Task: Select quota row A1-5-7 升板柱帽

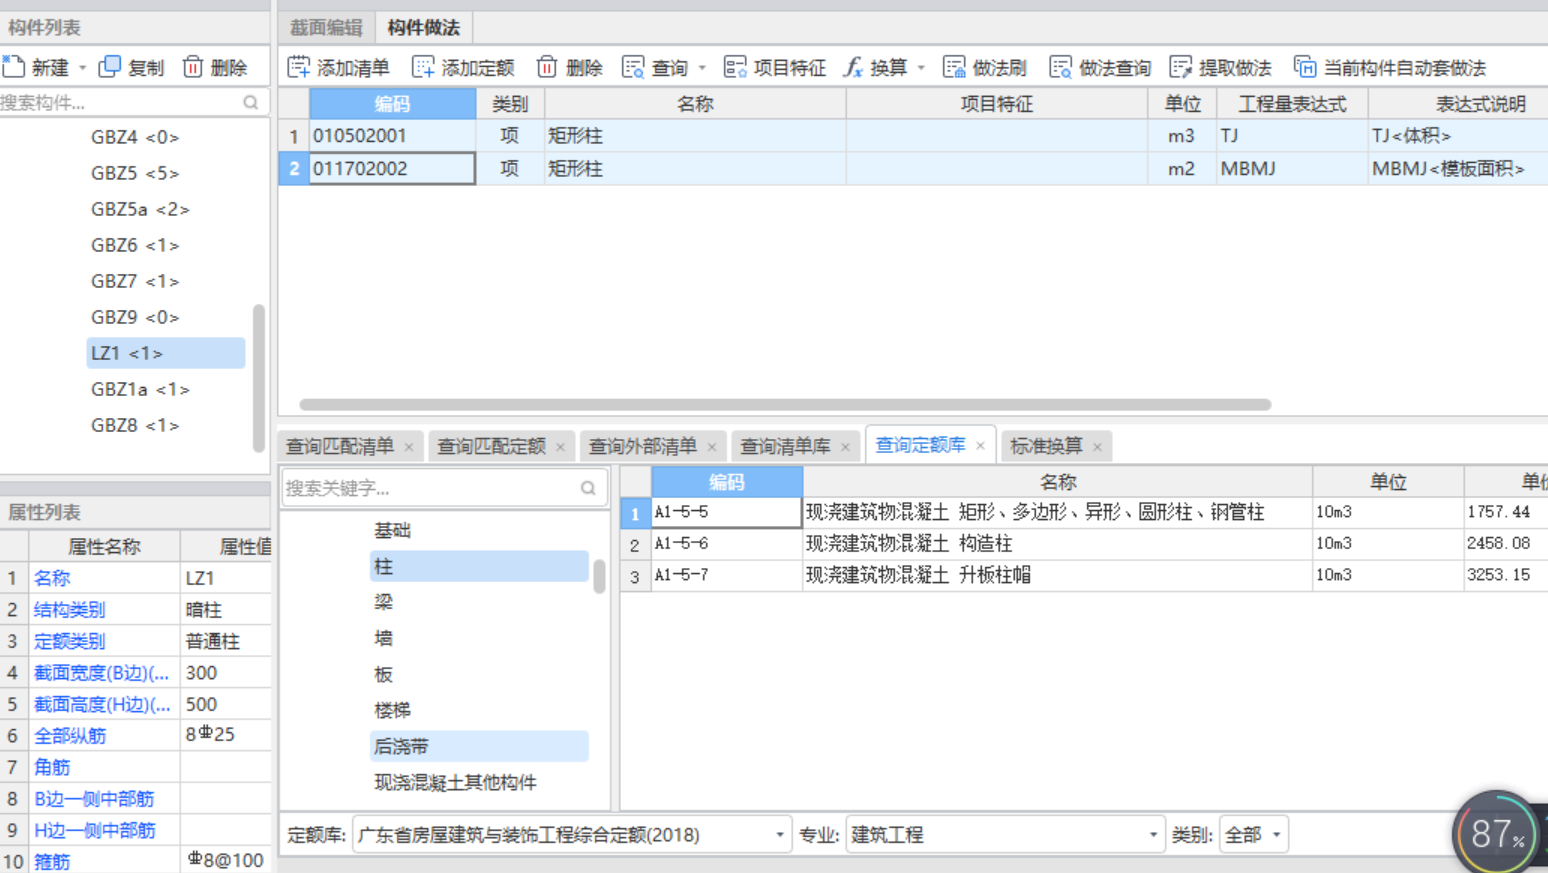Action: 1084,575
